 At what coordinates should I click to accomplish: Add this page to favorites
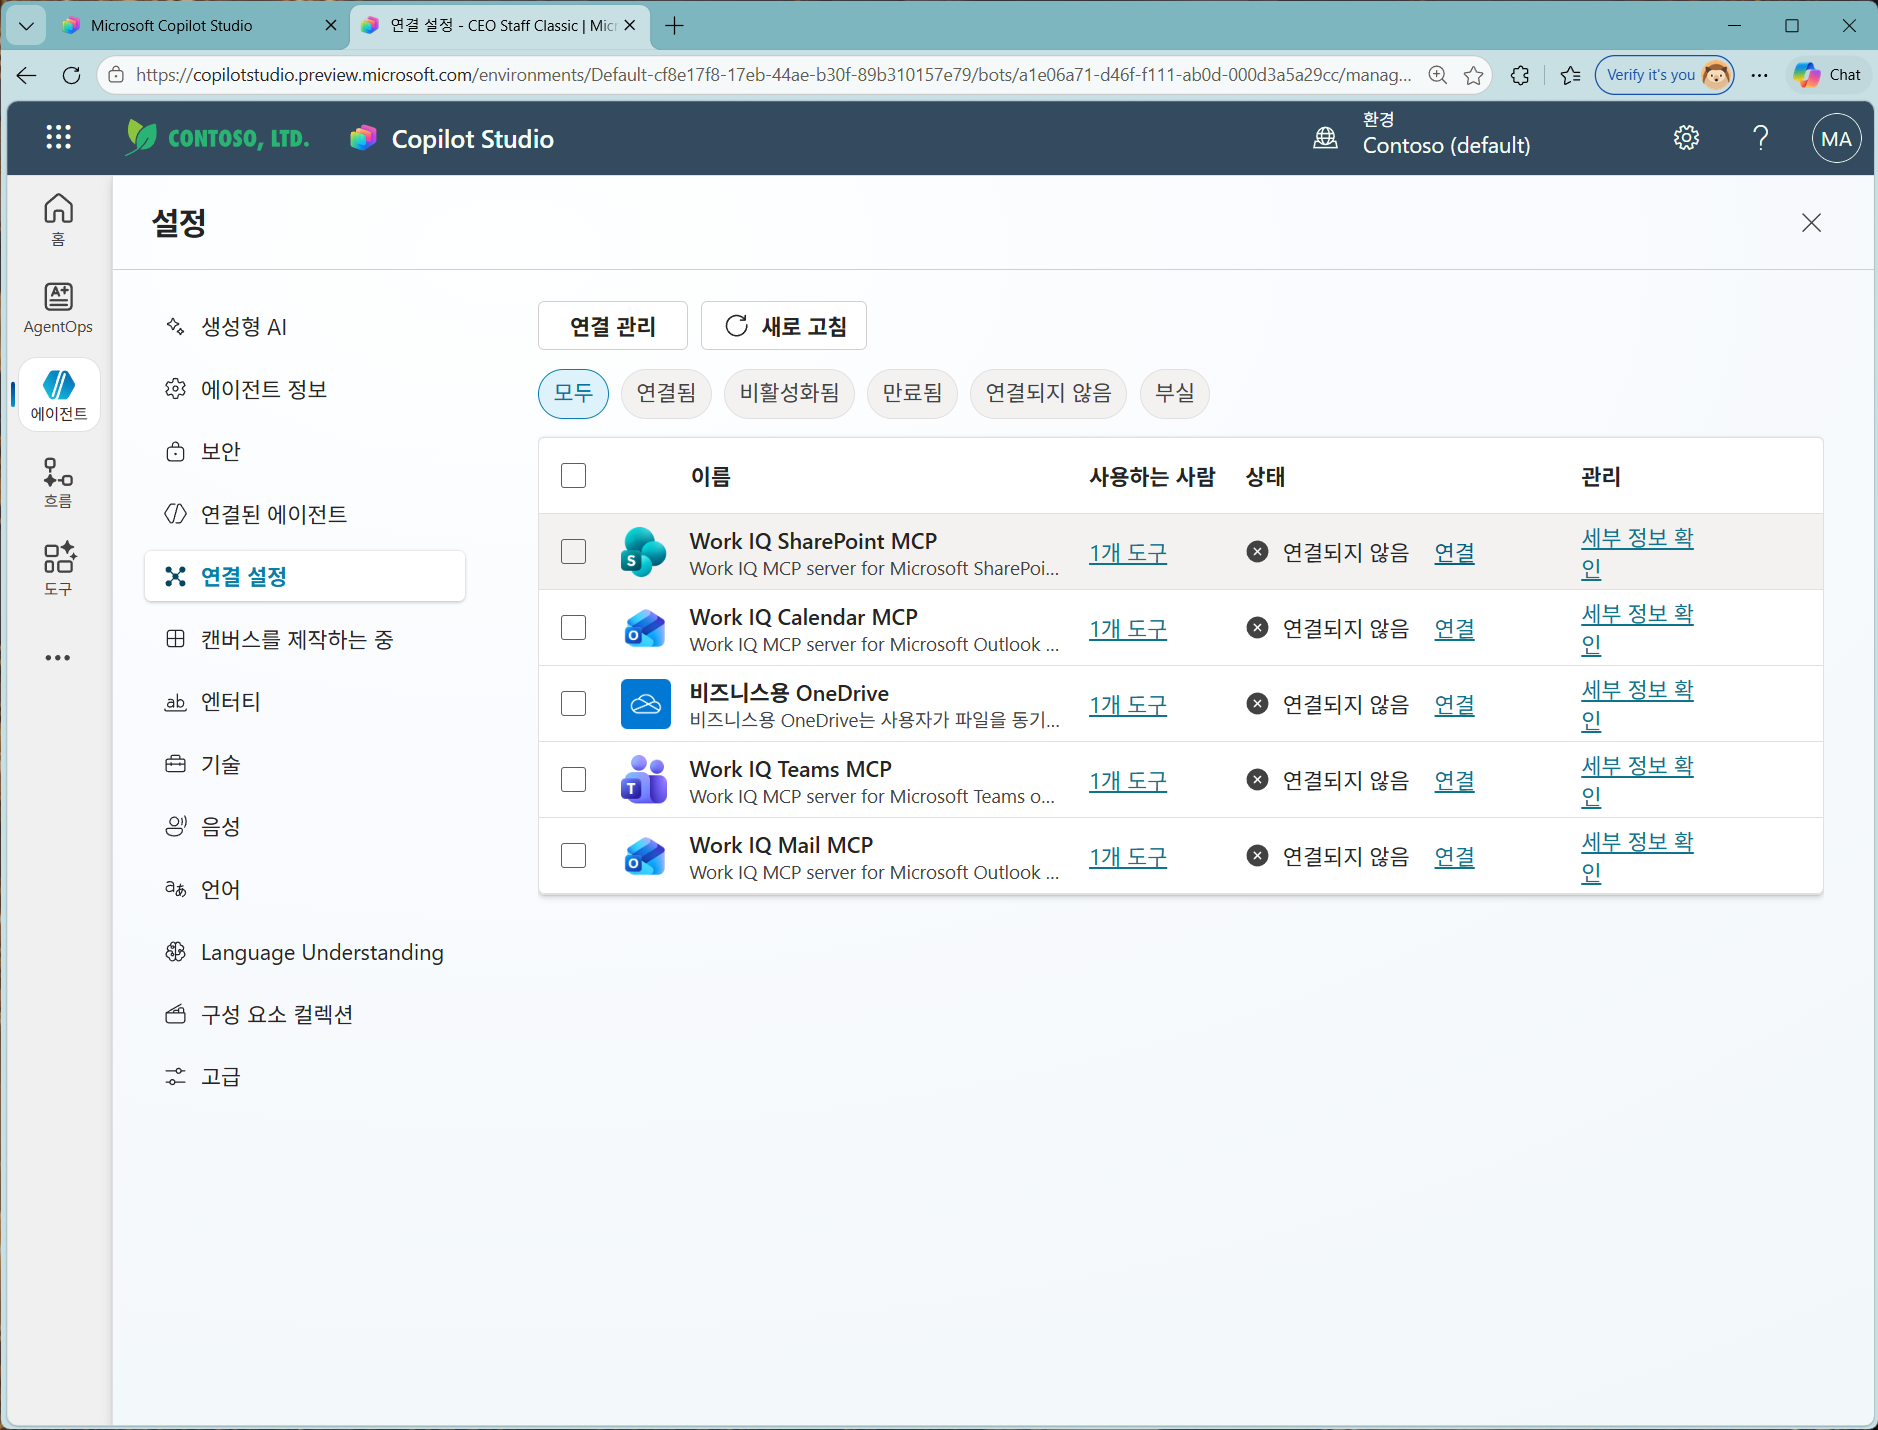[x=1473, y=75]
